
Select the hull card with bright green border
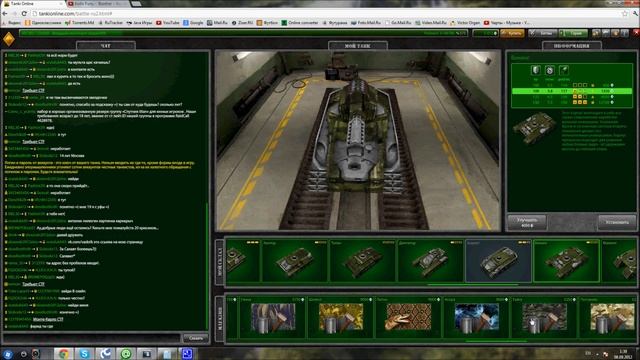pos(566,261)
